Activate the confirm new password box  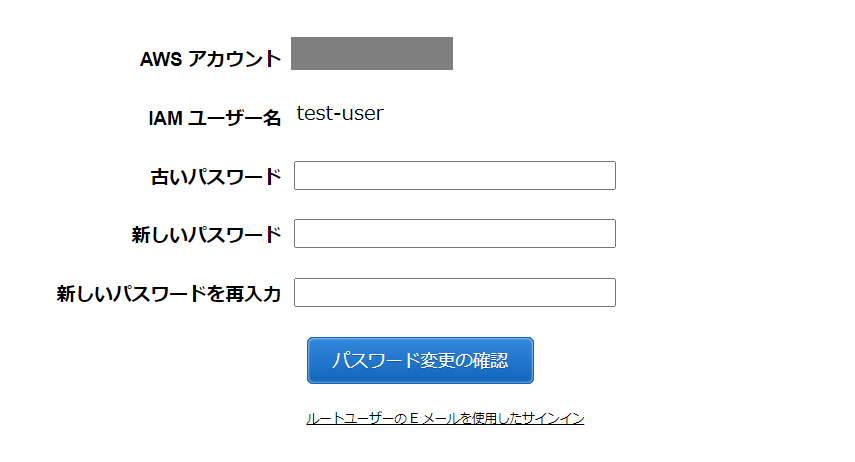click(454, 293)
